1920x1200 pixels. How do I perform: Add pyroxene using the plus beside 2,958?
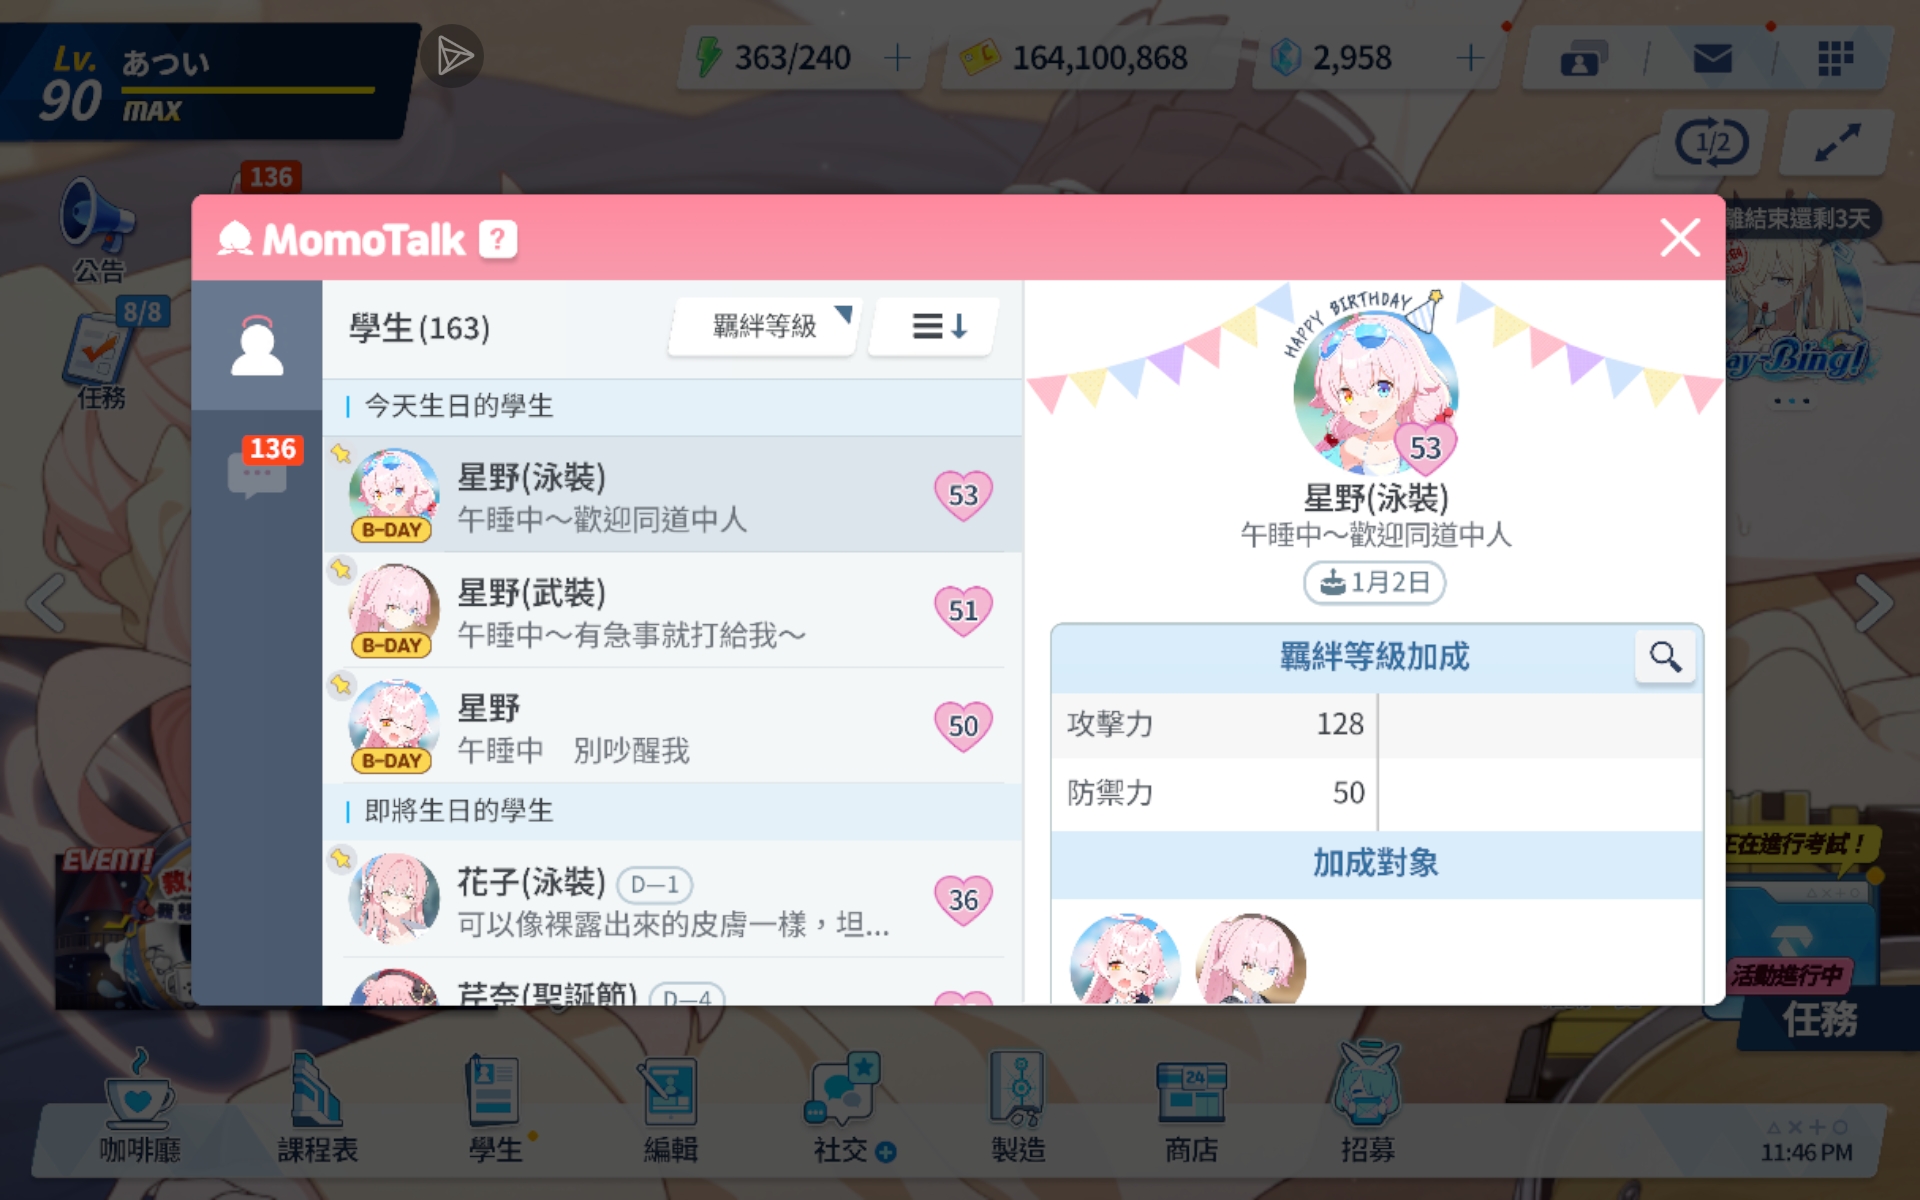tap(1469, 57)
